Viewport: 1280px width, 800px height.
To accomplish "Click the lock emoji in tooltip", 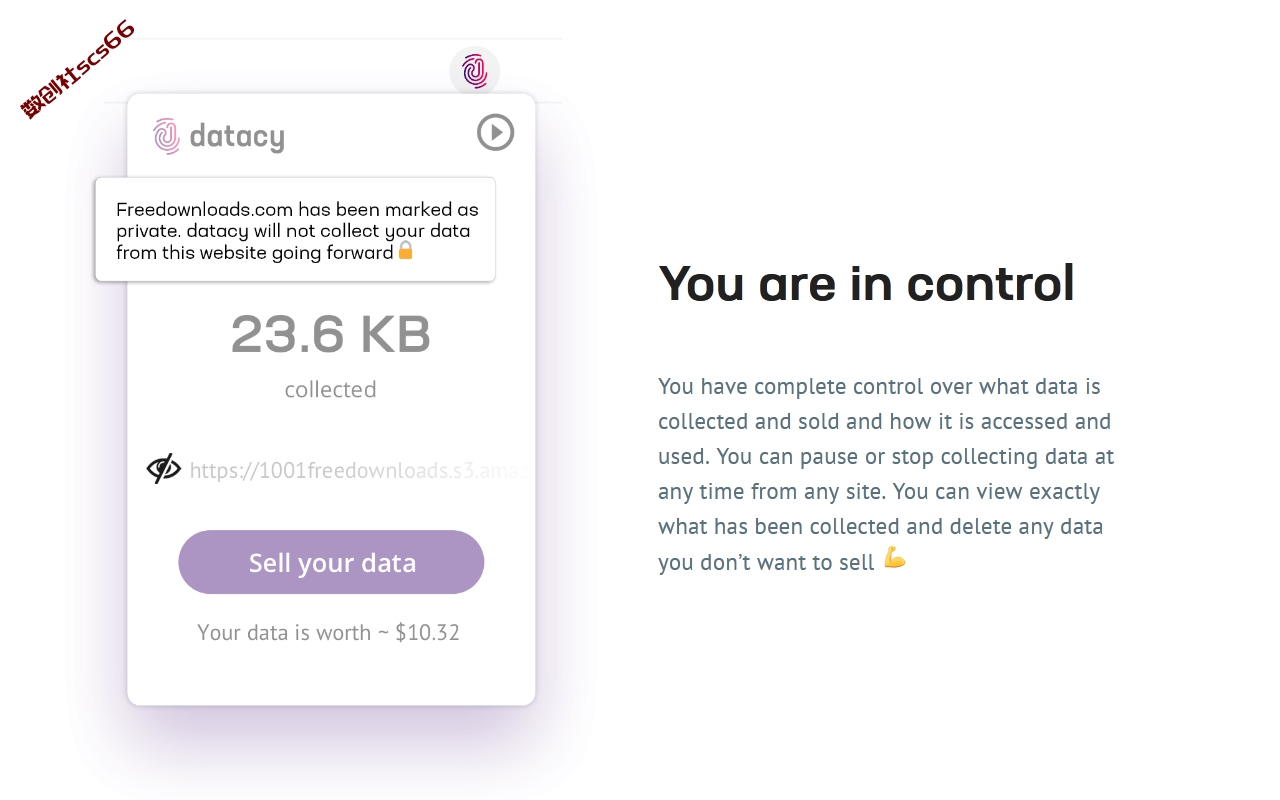I will click(x=406, y=251).
